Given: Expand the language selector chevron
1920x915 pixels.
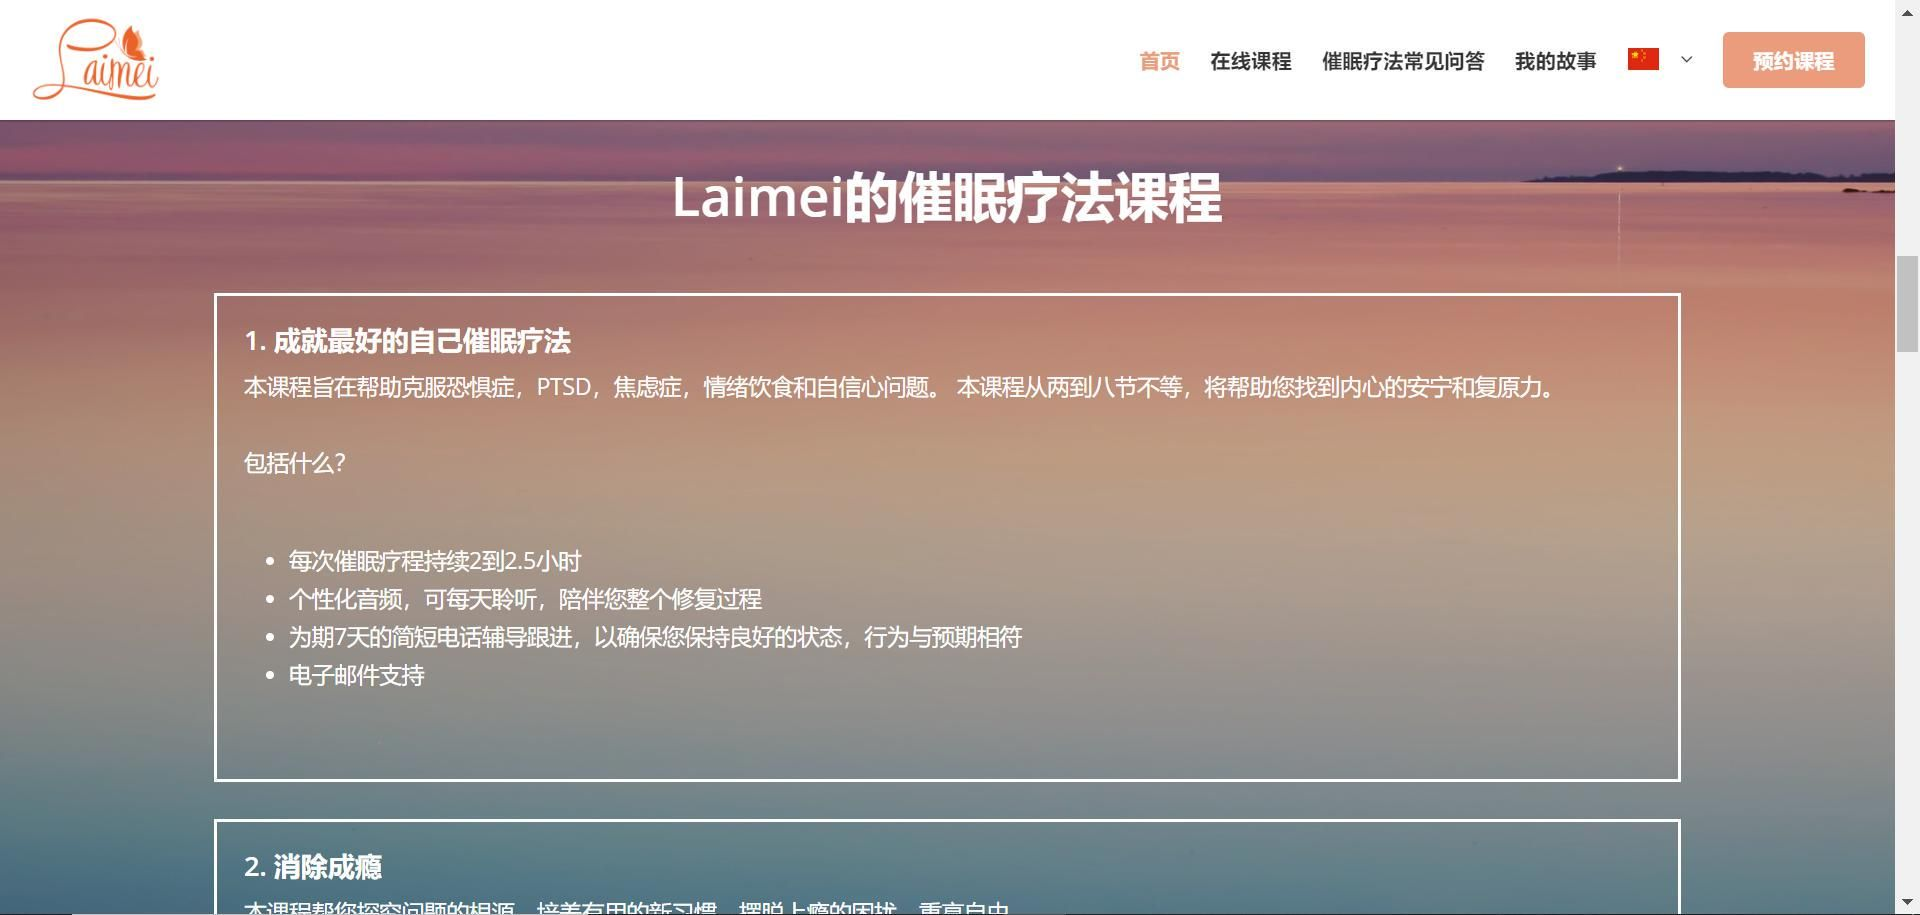Looking at the screenshot, I should pos(1686,60).
